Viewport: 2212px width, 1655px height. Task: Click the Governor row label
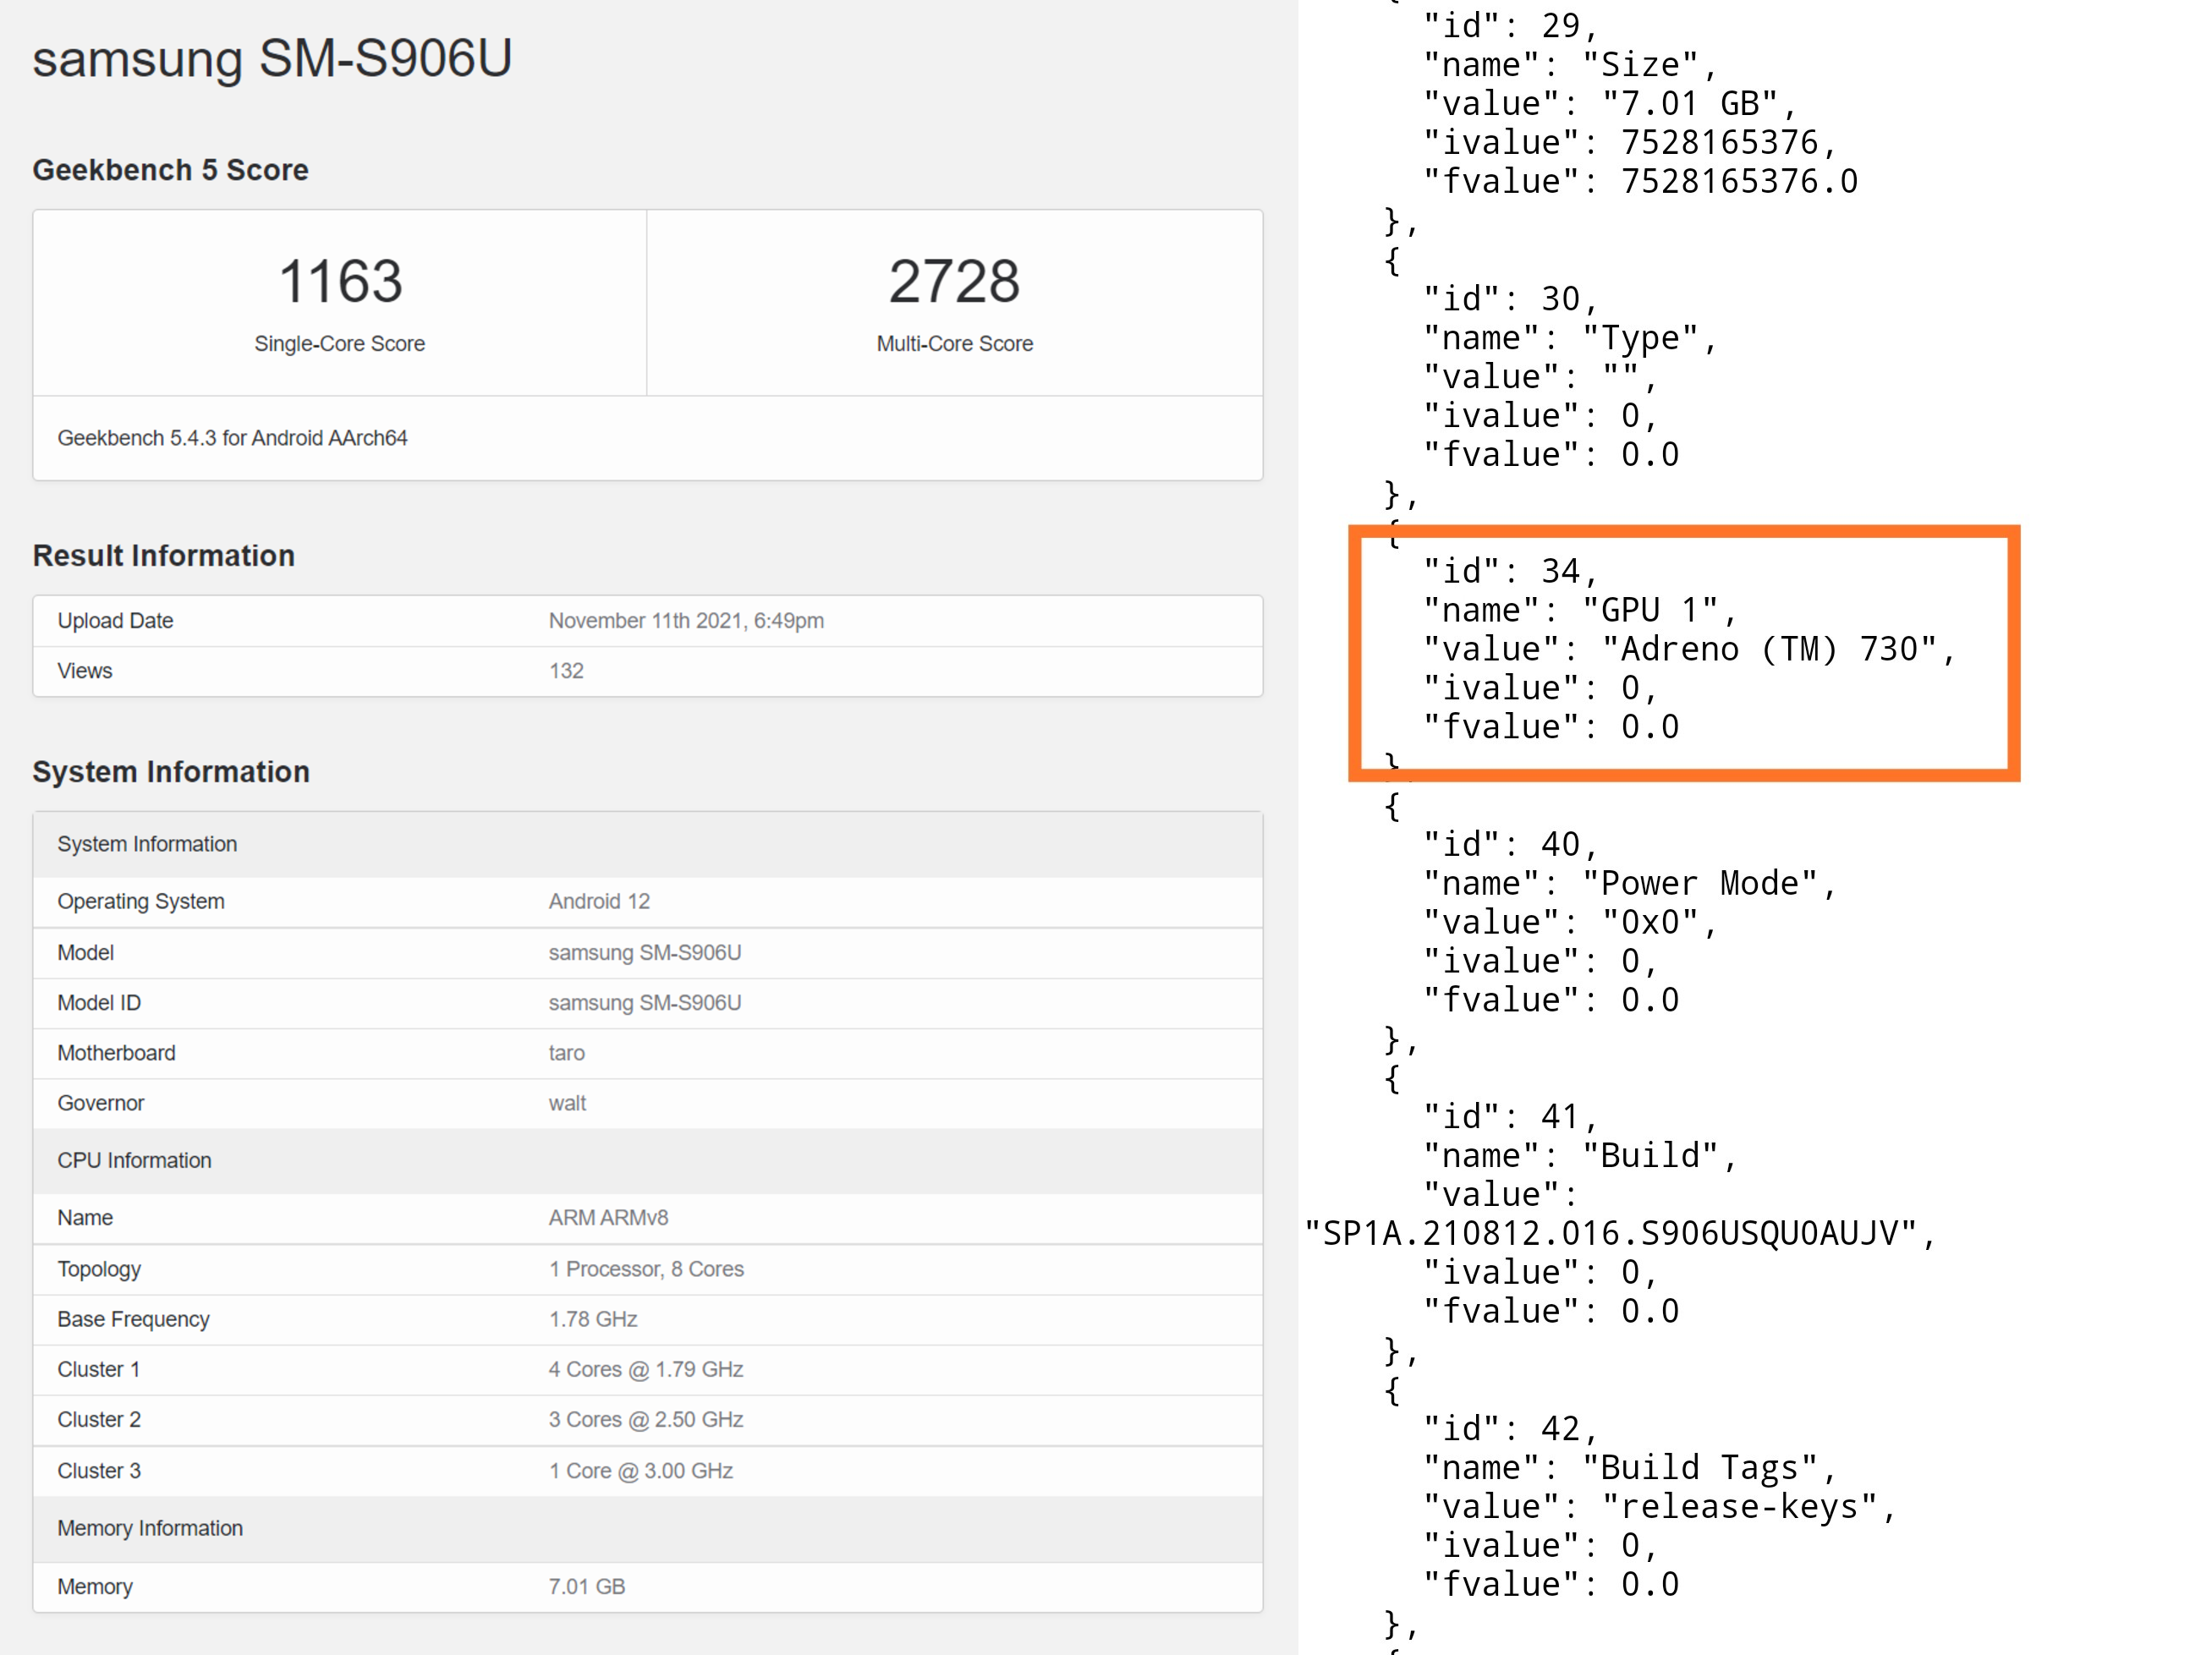click(101, 1103)
